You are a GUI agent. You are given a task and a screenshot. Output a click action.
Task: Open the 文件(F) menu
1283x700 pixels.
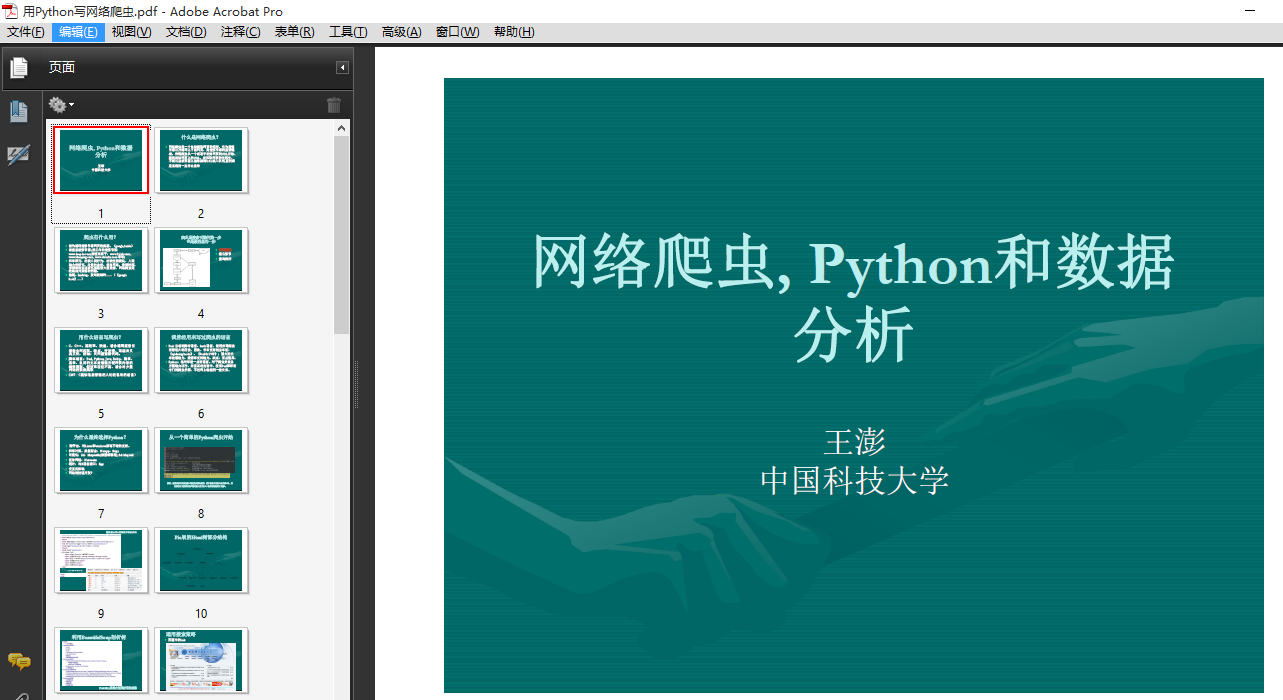25,32
